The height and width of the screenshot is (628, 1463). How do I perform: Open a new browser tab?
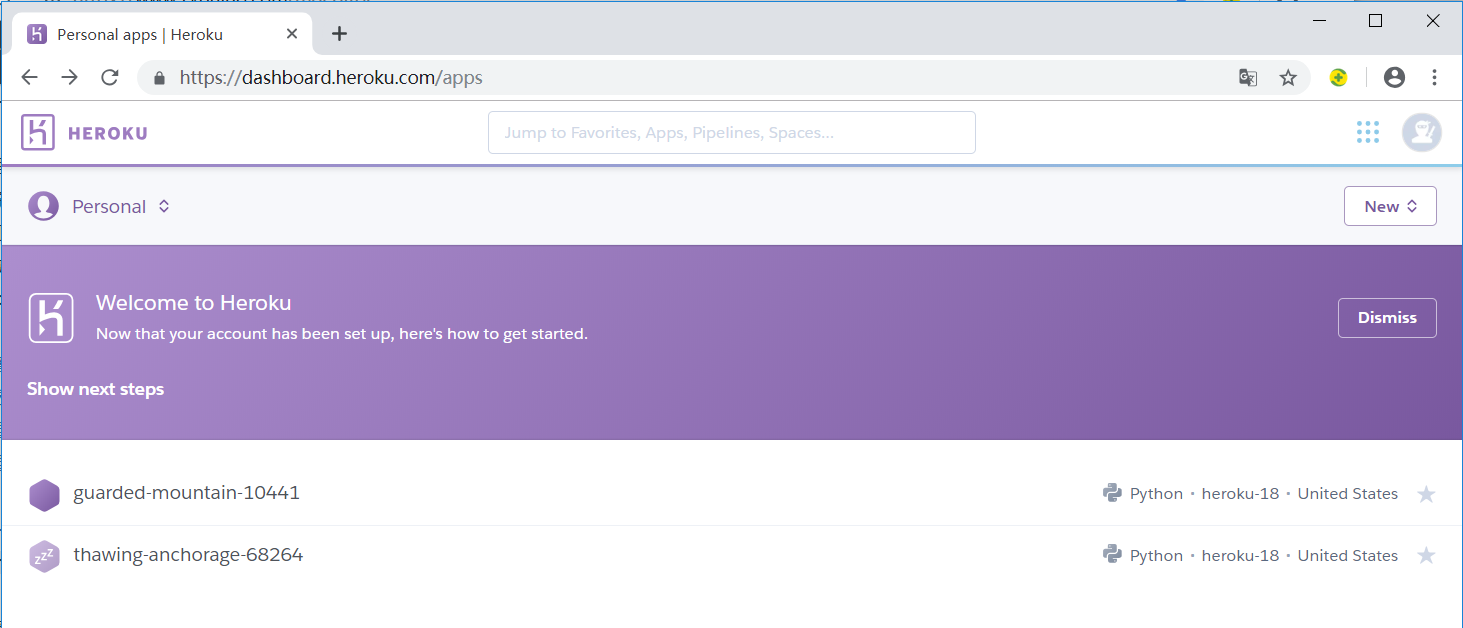point(339,34)
